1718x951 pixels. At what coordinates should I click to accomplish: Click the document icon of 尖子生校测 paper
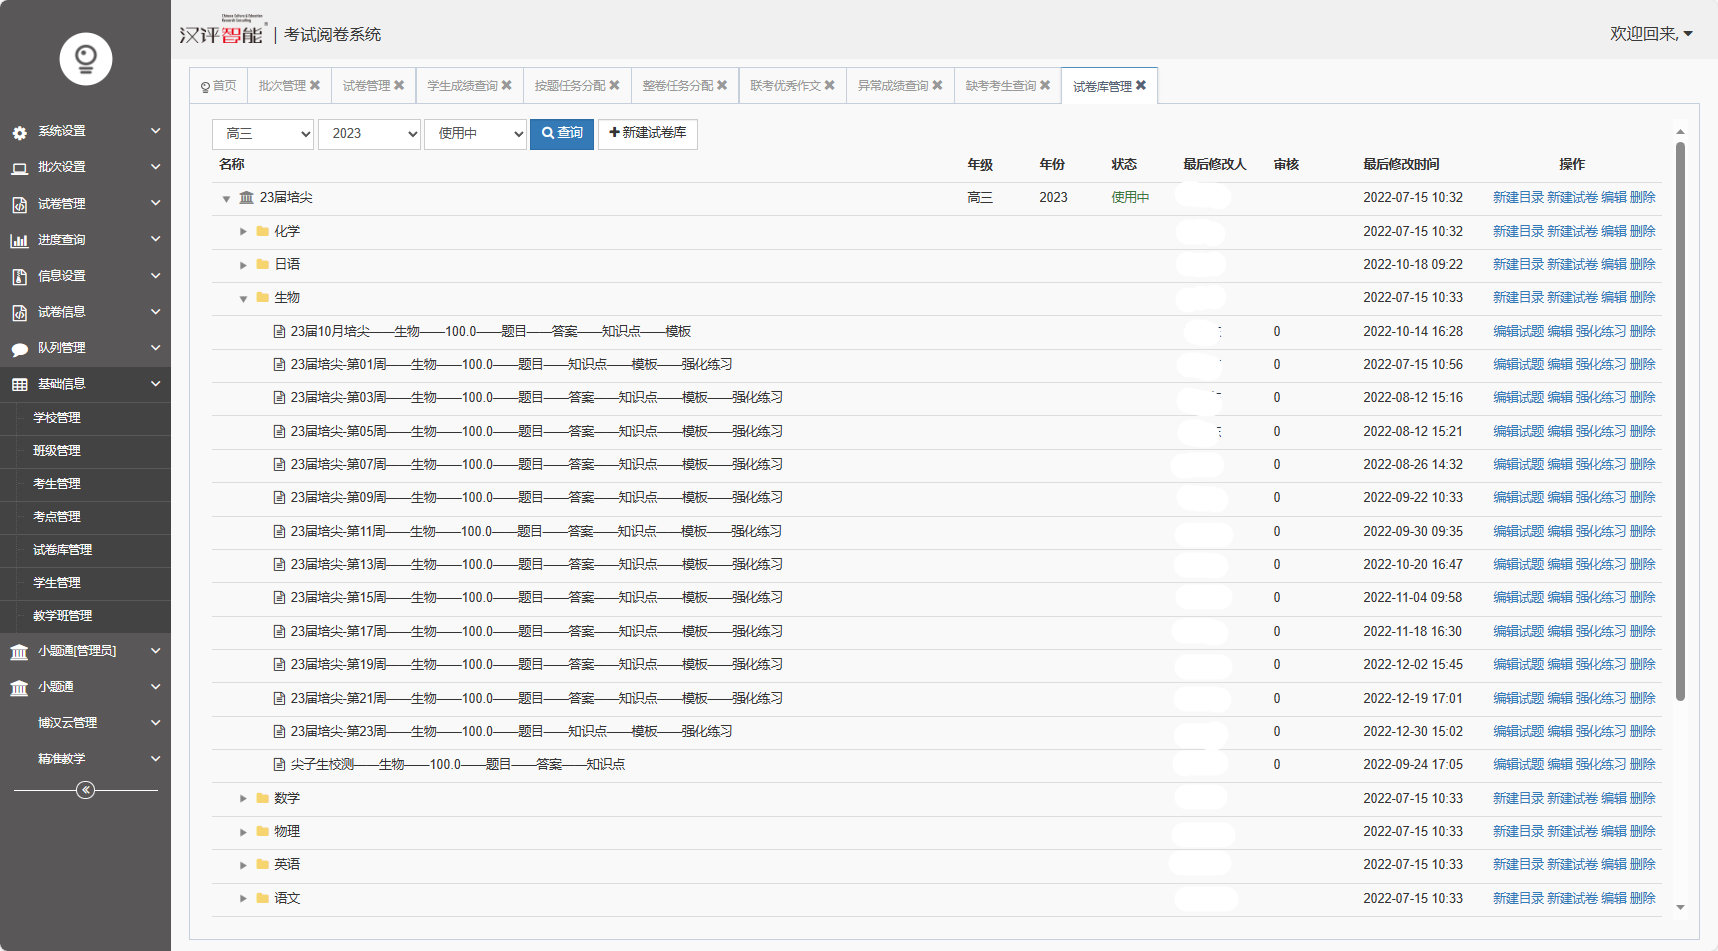280,764
